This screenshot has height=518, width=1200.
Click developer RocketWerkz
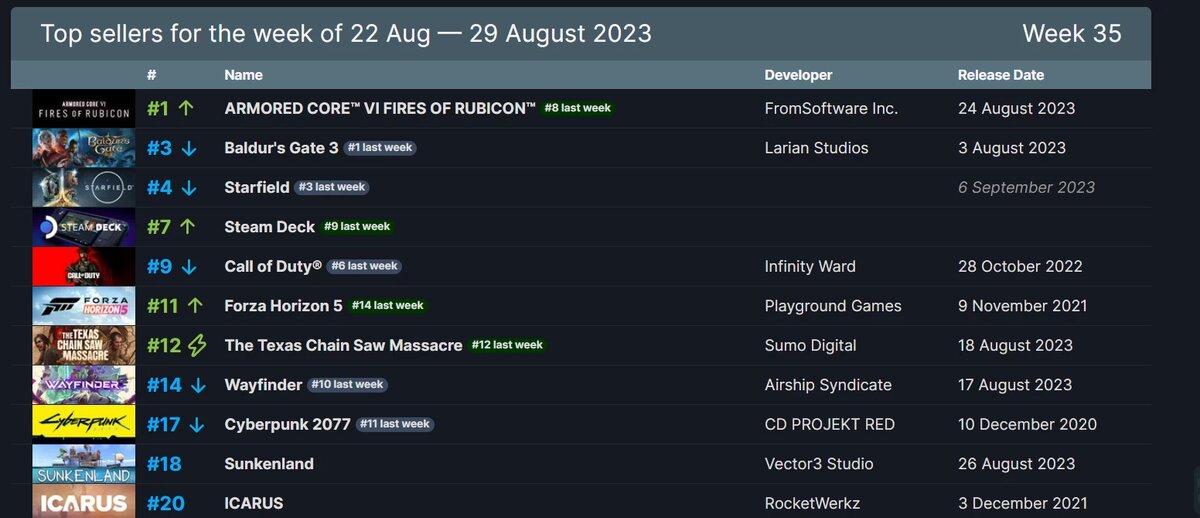(x=814, y=503)
